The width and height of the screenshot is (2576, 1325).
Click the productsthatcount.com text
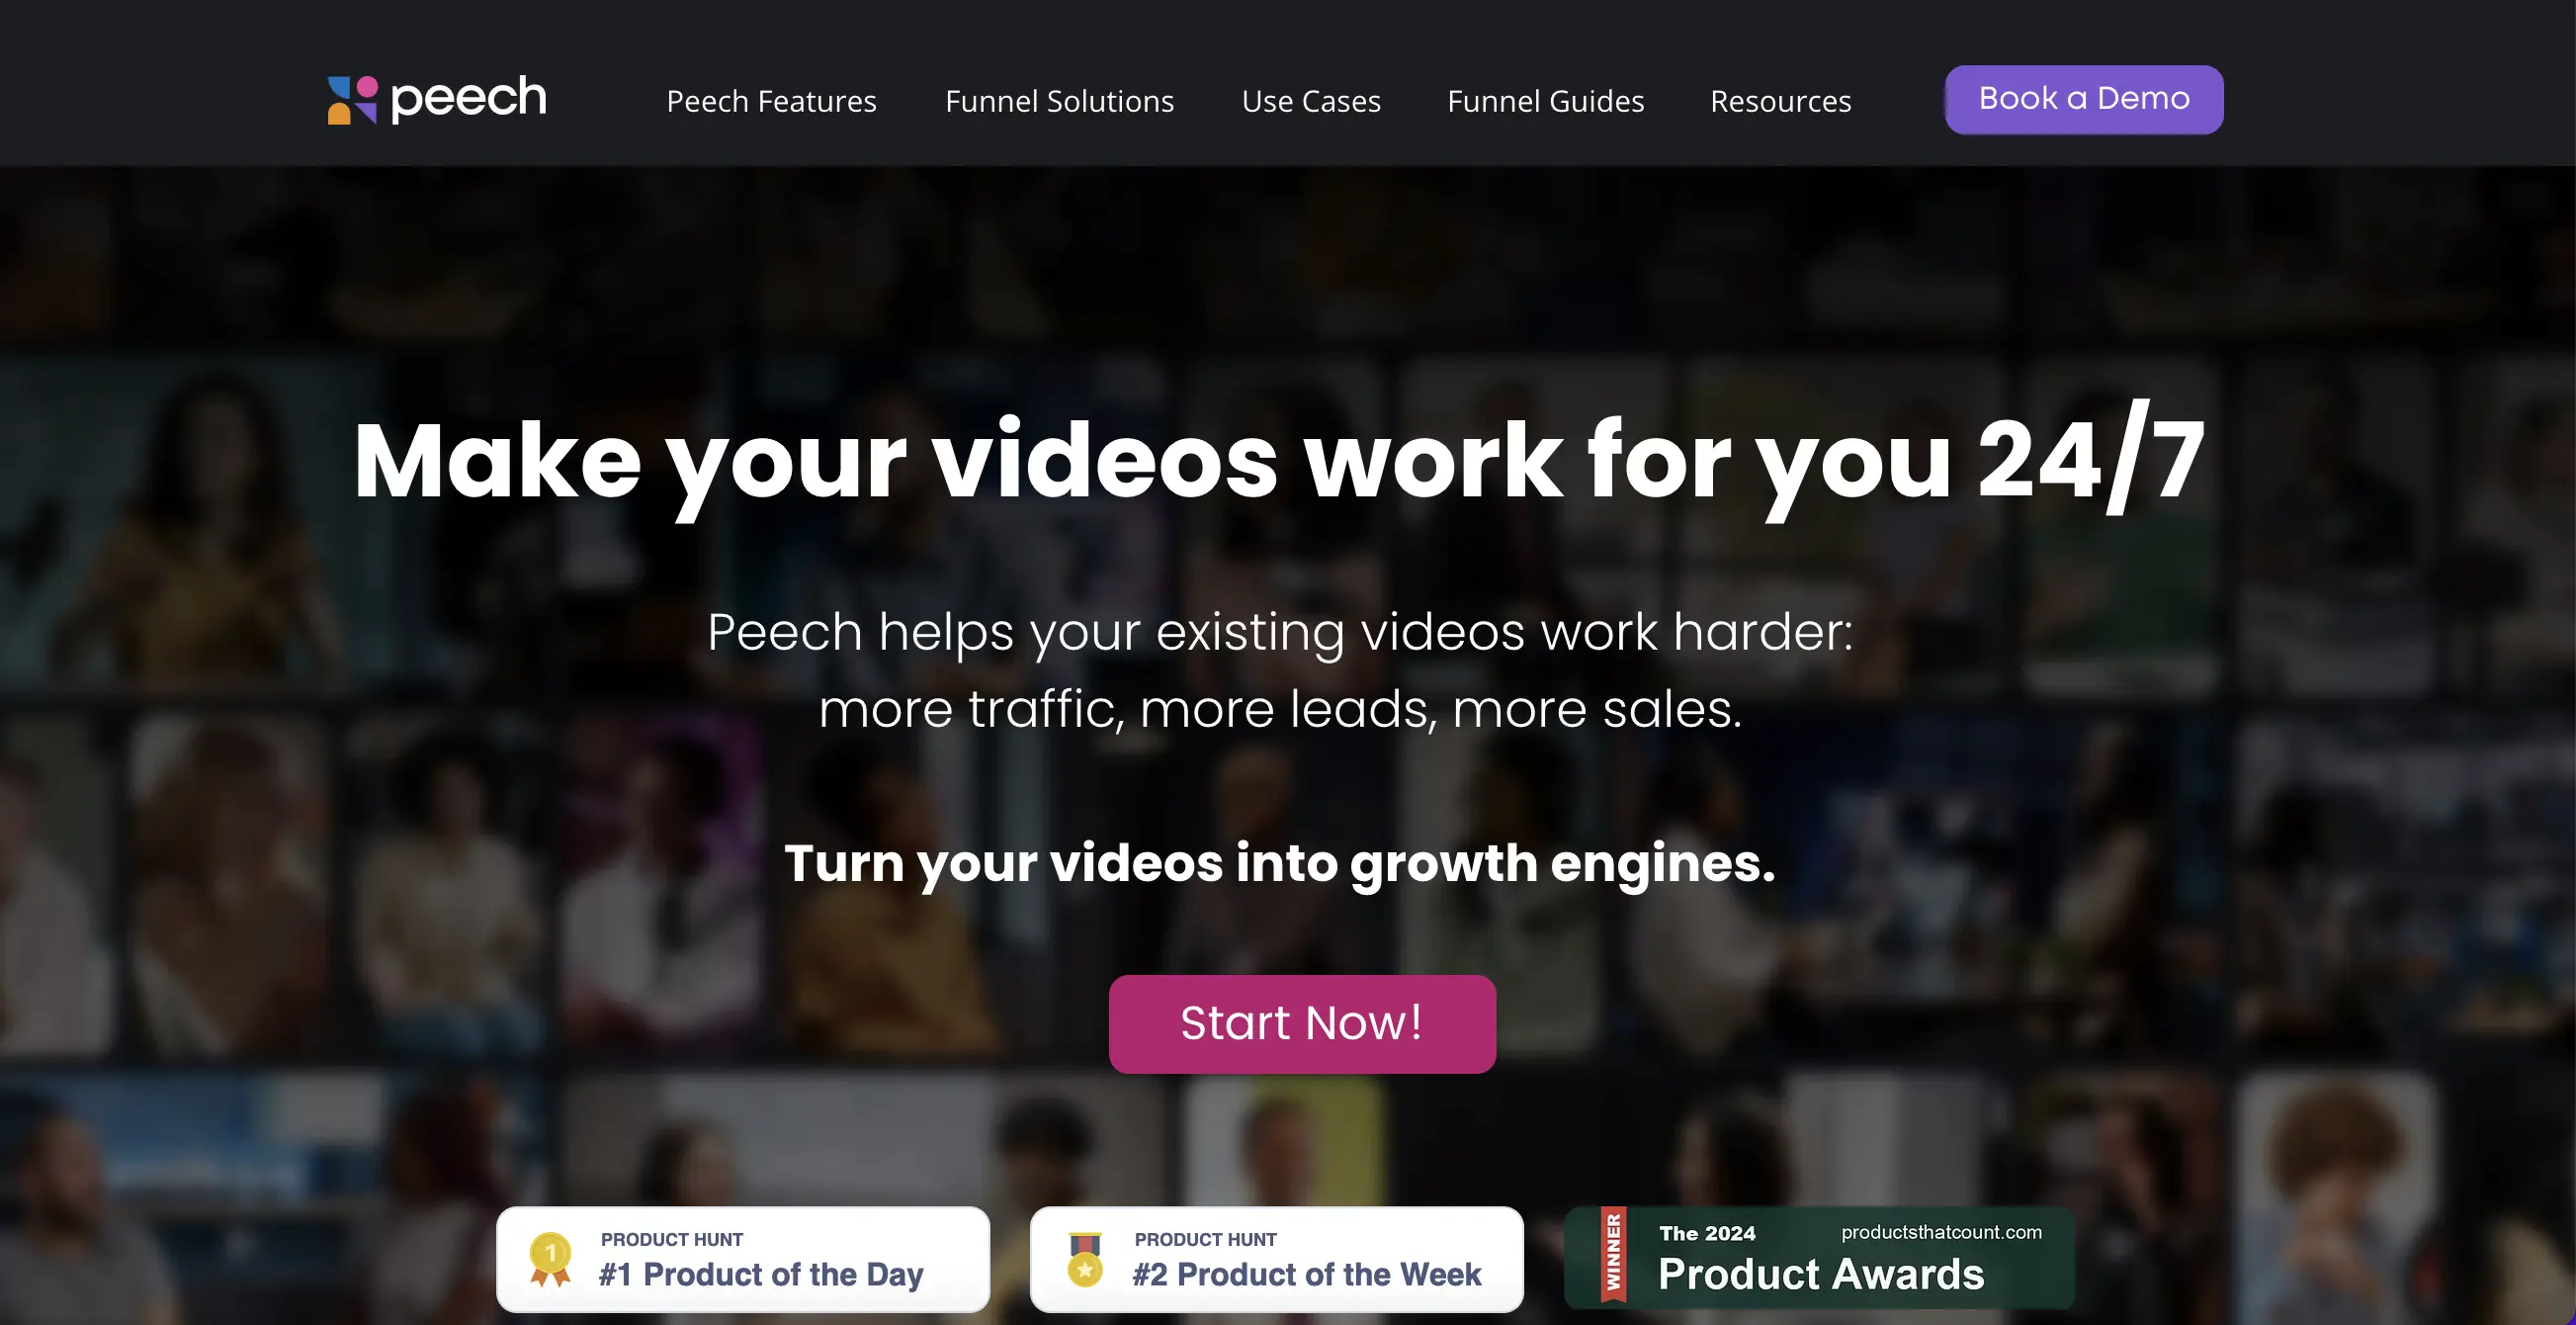point(1941,1232)
